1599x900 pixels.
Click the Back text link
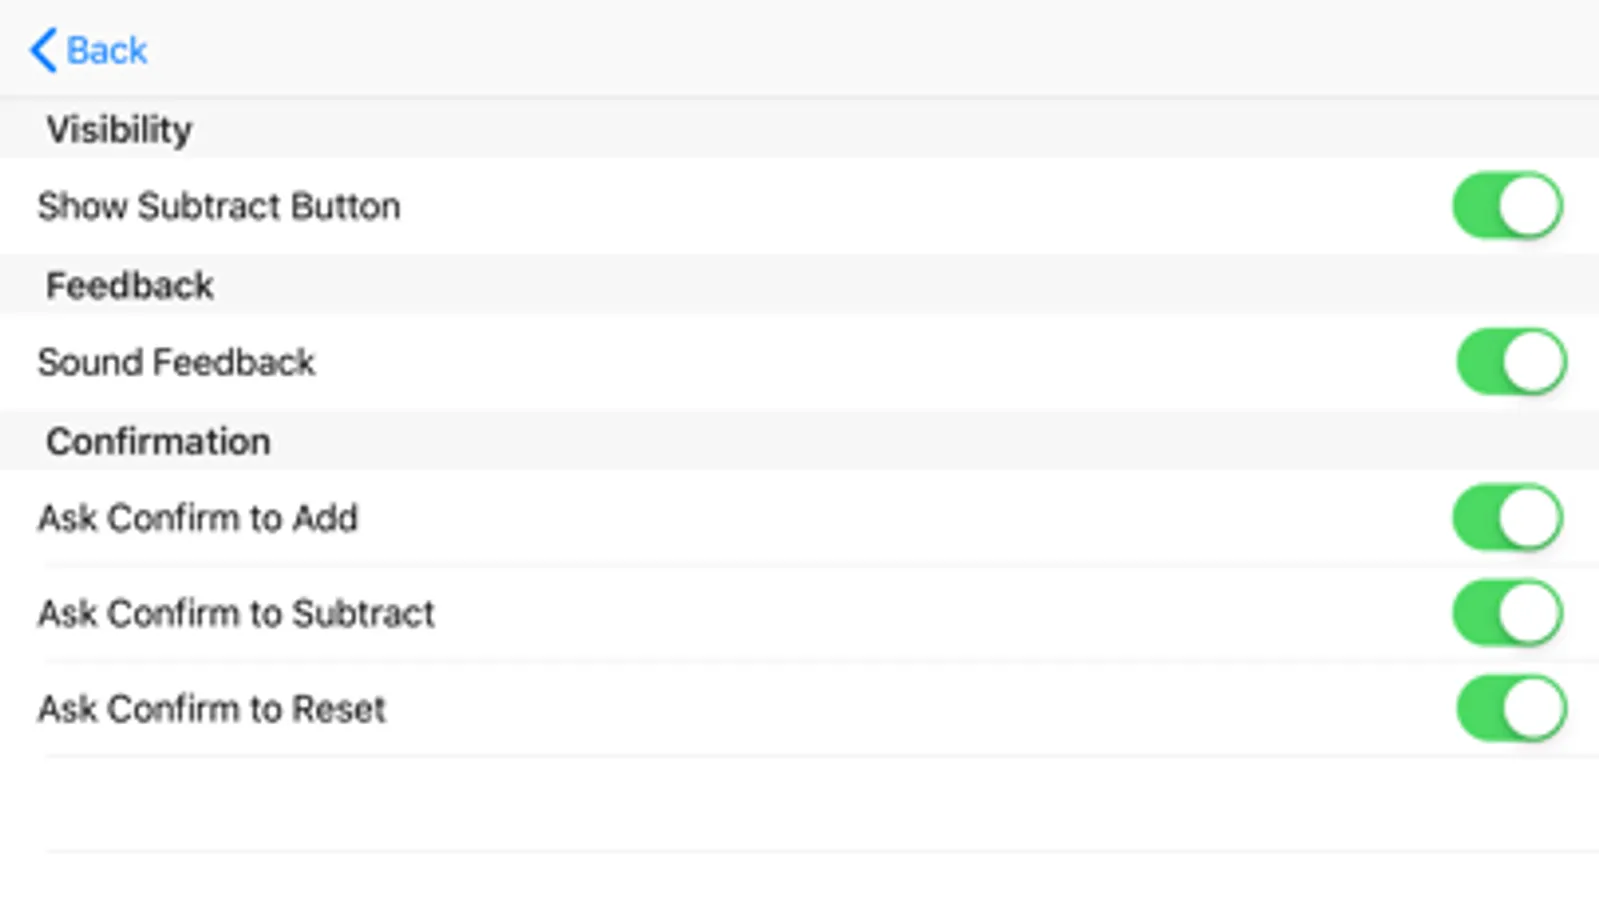(107, 50)
